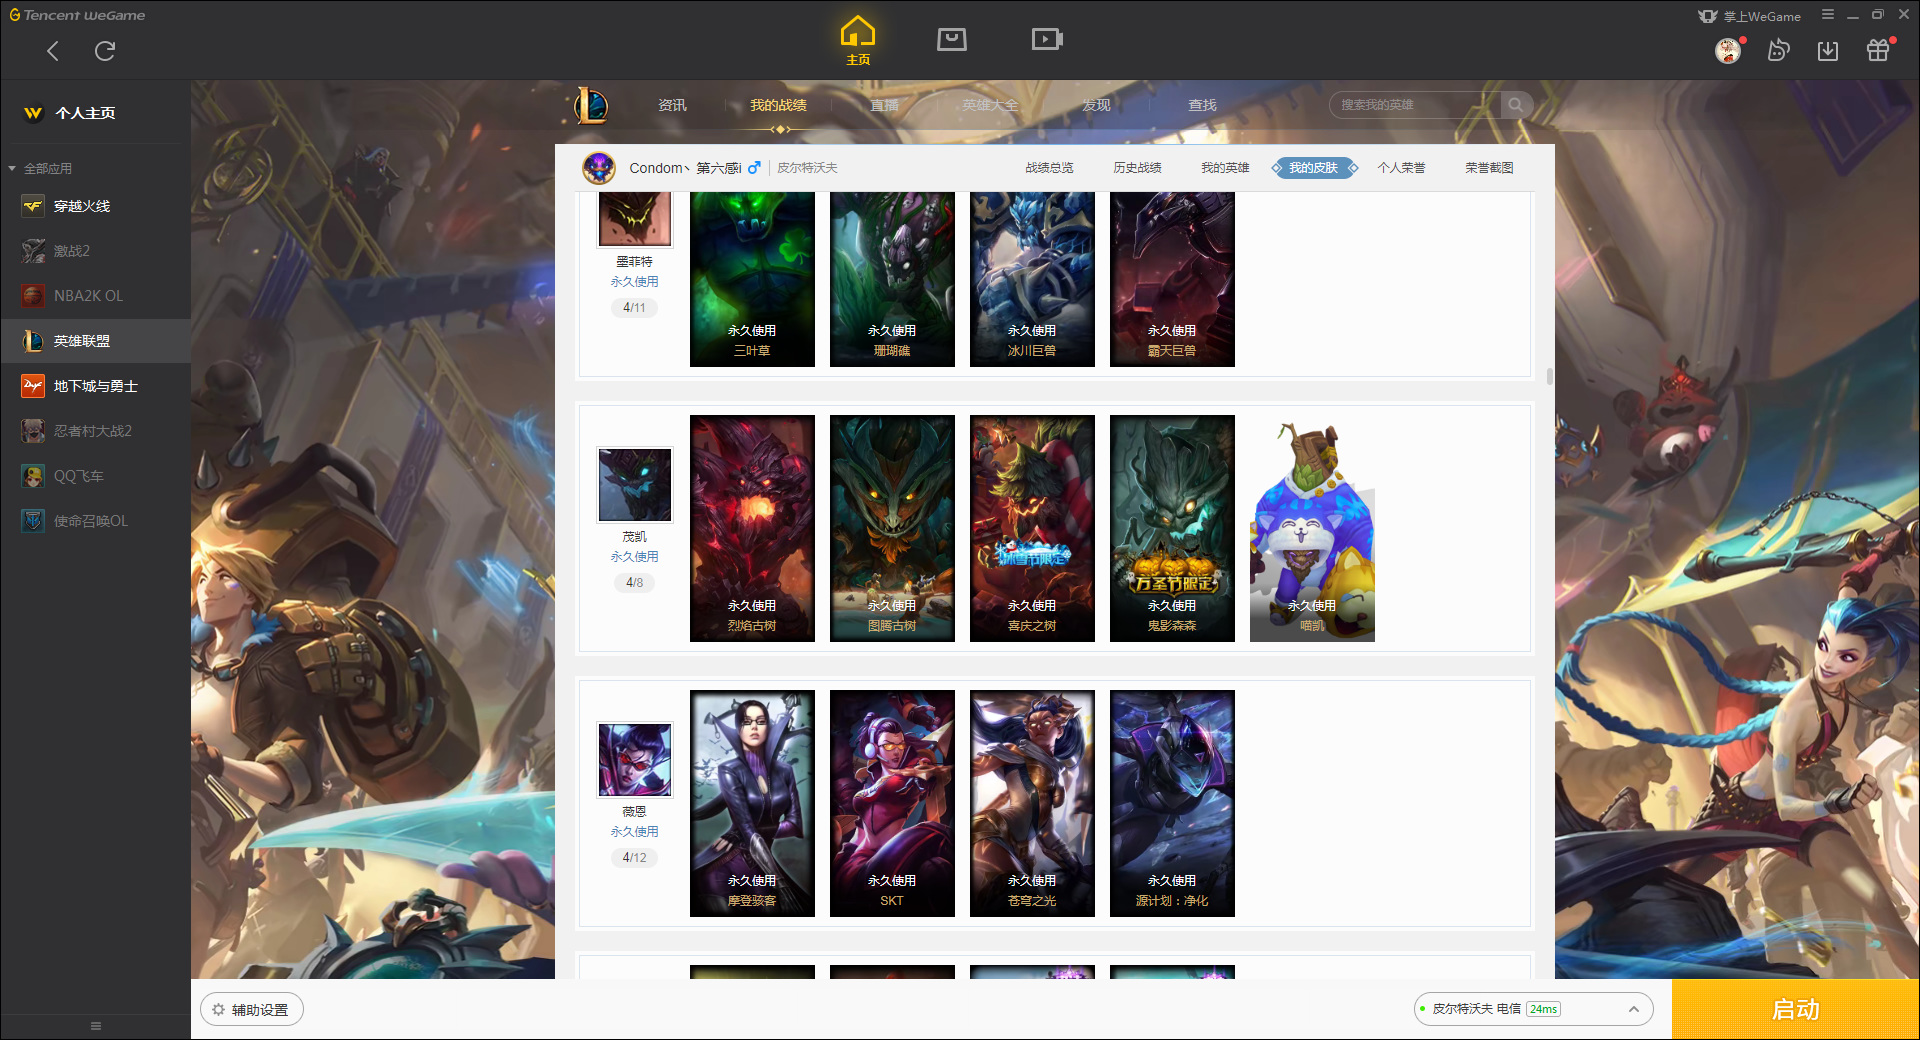
Task: Click the 掌上WeGame mobile link
Action: pos(1750,16)
